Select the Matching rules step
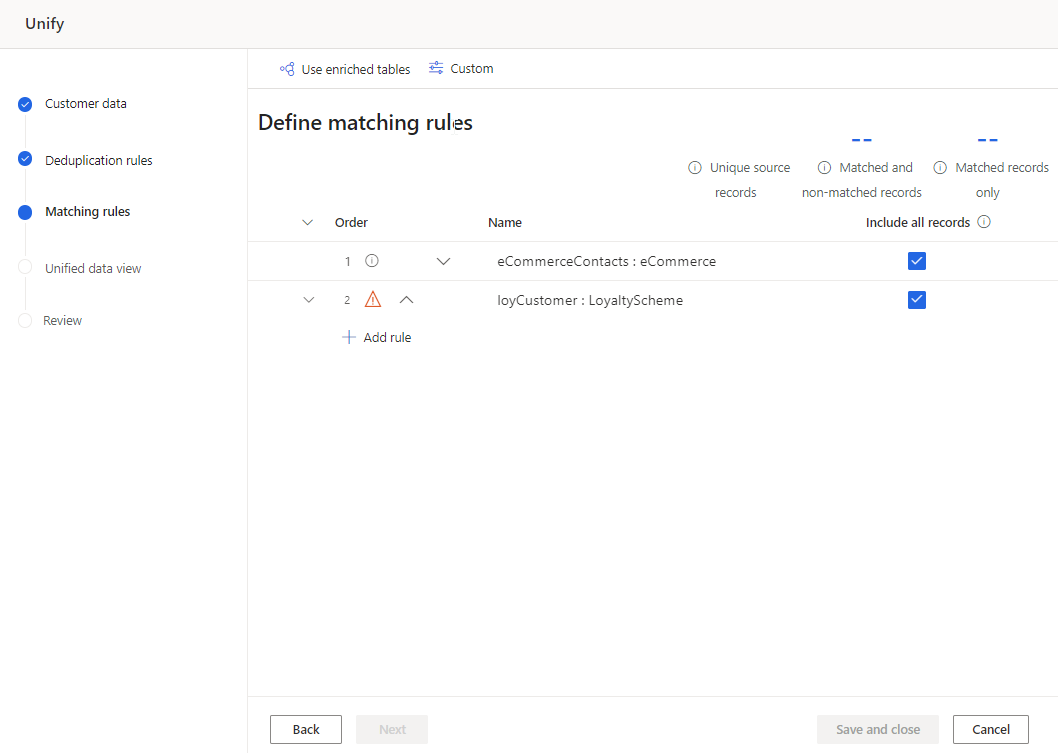 tap(87, 212)
